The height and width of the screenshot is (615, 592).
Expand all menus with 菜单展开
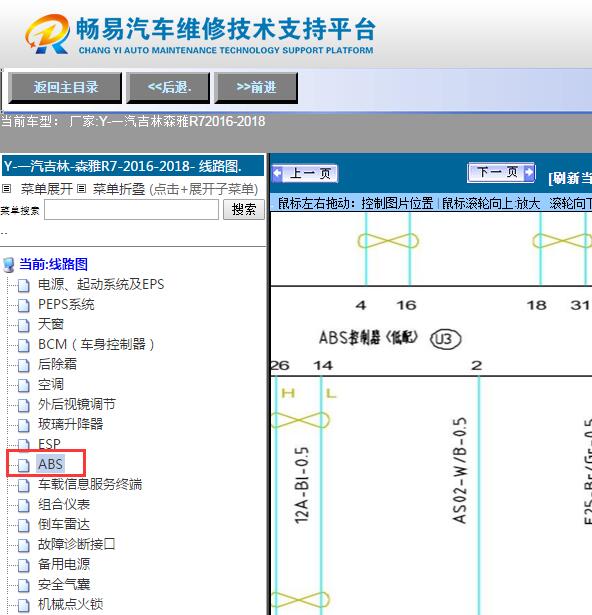coord(46,189)
